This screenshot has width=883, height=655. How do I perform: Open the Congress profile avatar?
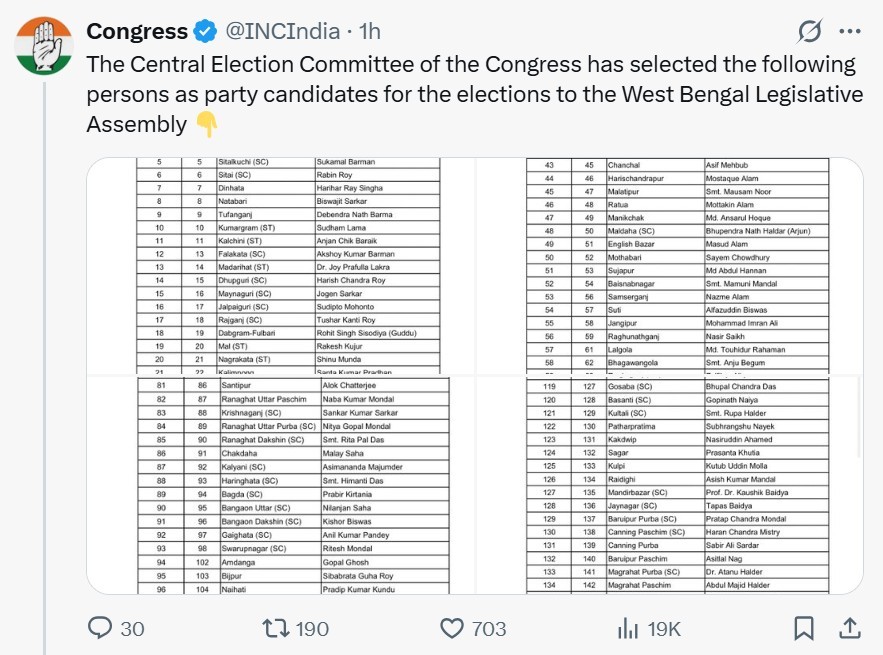(44, 48)
